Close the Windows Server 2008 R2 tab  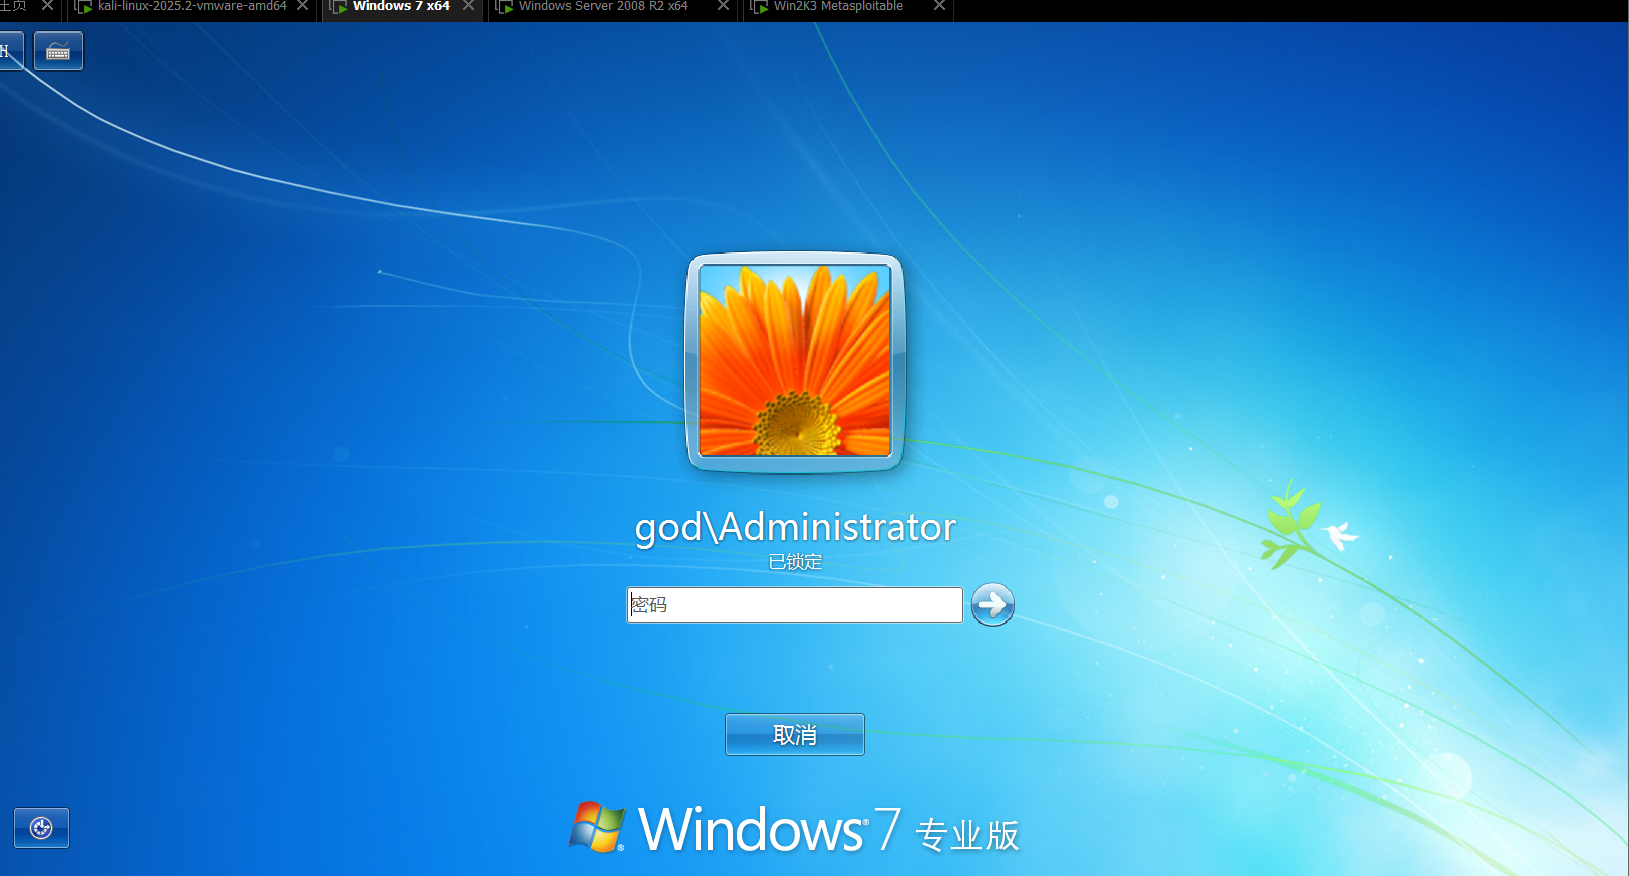723,6
